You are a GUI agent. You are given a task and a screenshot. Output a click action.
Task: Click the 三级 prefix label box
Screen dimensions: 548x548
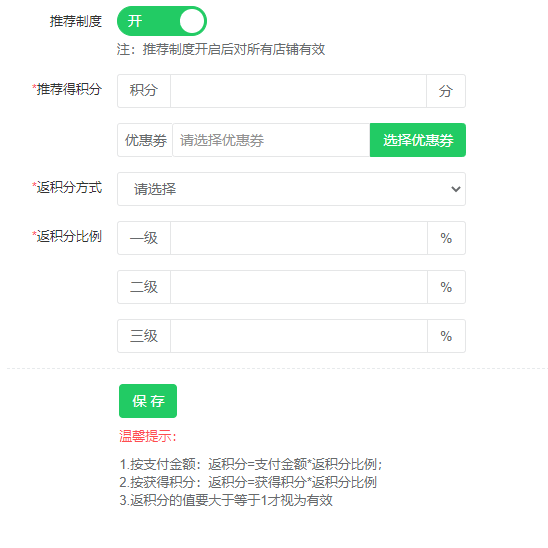[x=144, y=336]
